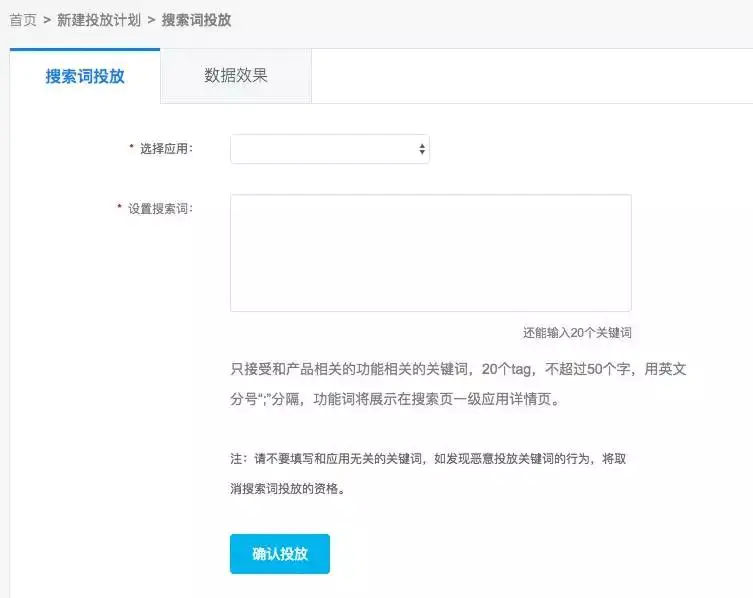
Task: Click the 选择应用 field label
Action: [166, 149]
